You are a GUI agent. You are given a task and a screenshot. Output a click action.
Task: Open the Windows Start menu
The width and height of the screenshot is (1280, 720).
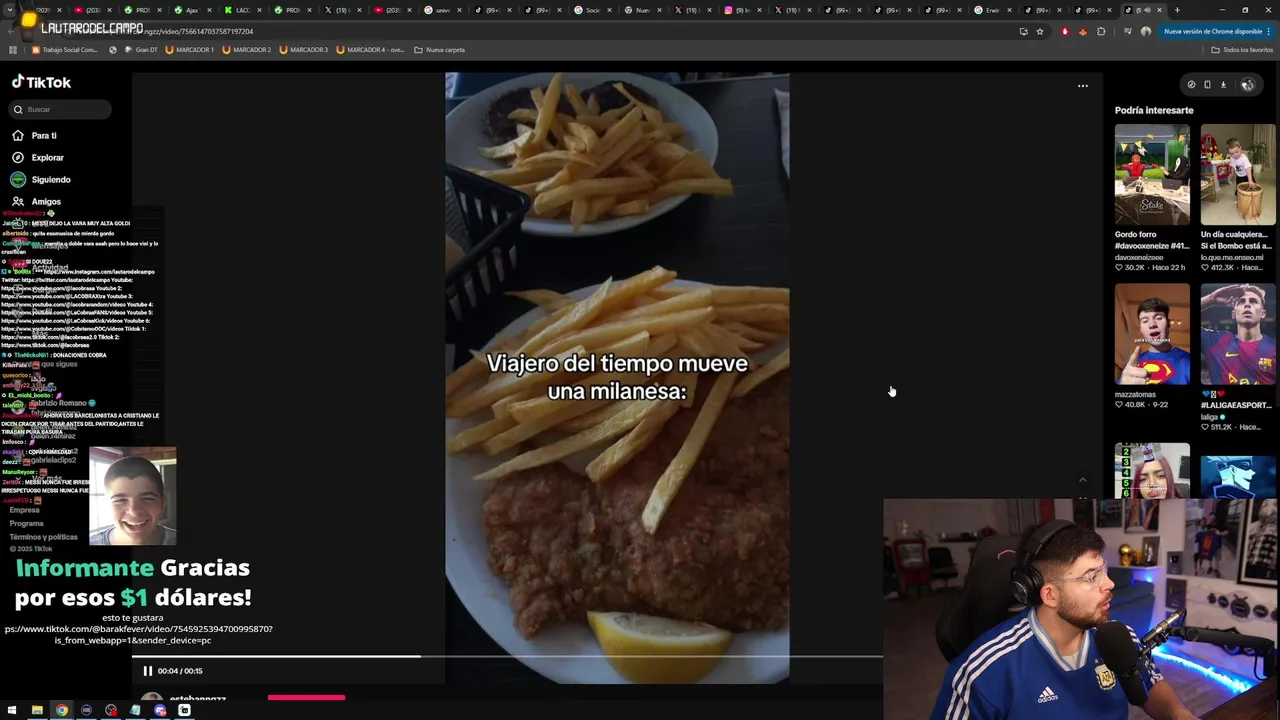click(x=13, y=710)
